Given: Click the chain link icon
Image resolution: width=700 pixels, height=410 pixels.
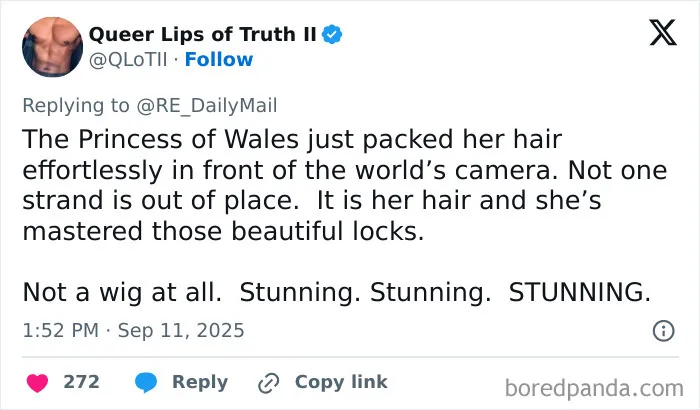Looking at the screenshot, I should click(269, 383).
